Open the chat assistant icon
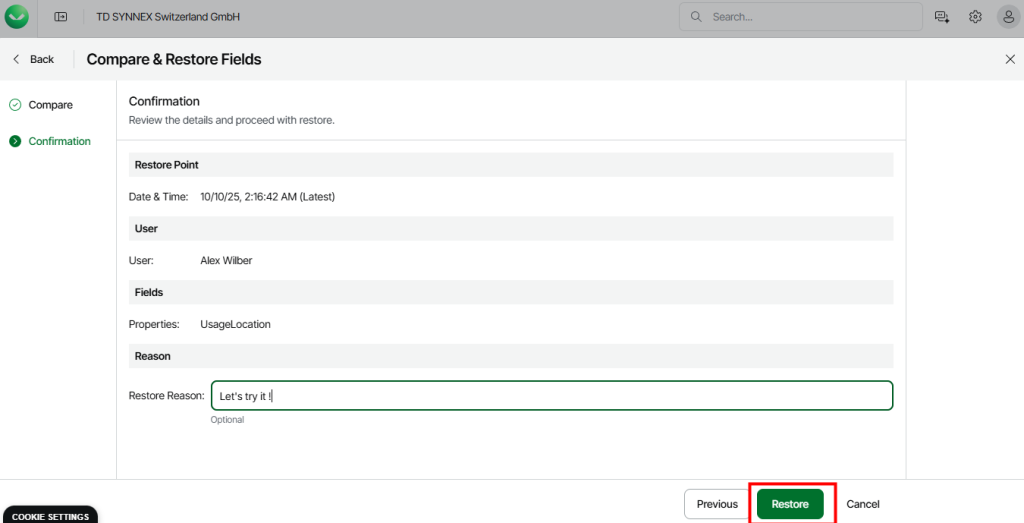 tap(941, 17)
